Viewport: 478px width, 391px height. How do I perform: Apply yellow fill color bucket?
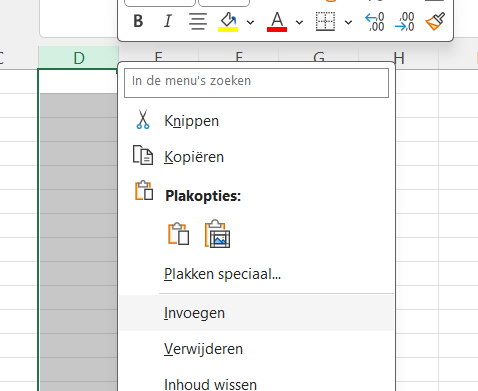coord(228,22)
